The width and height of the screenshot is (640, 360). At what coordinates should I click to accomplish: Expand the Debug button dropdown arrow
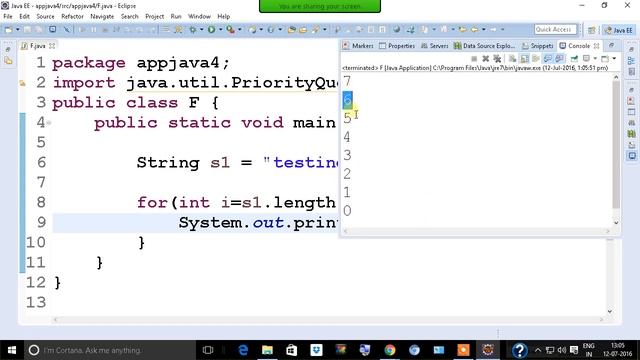click(x=202, y=29)
